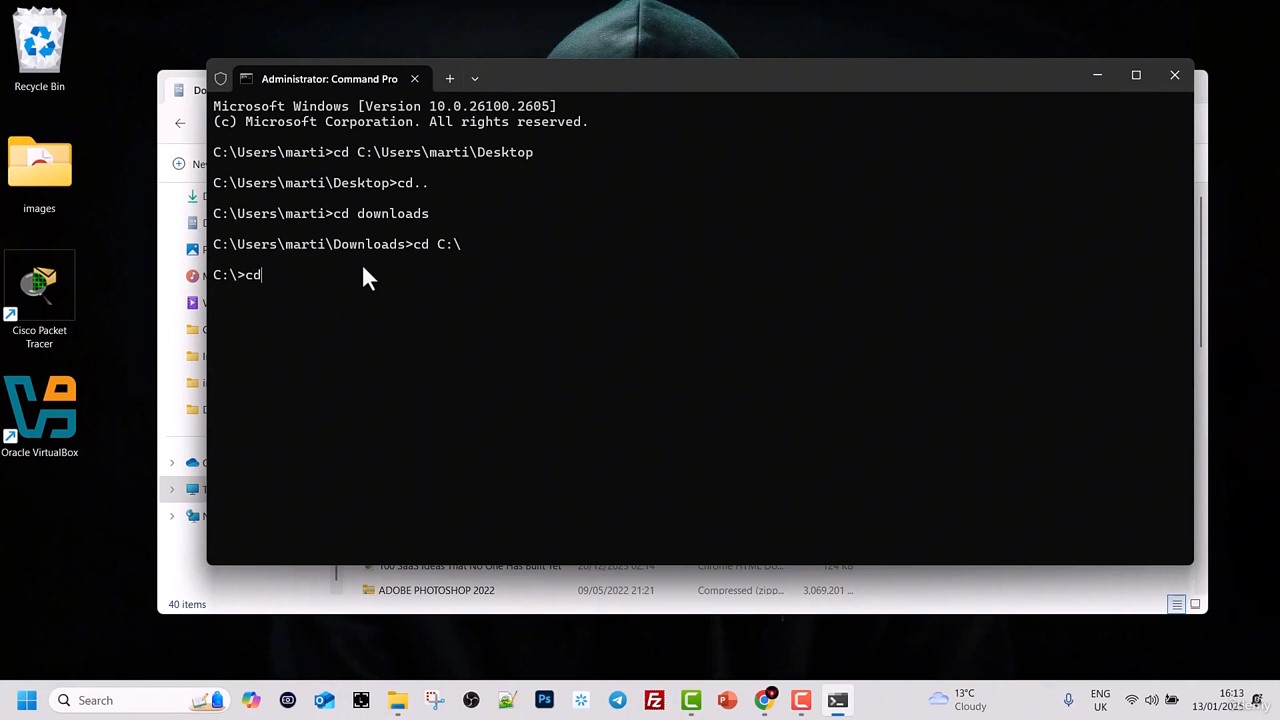This screenshot has width=1280, height=720.
Task: Open the terminal profiles dropdown arrow
Action: coord(475,78)
